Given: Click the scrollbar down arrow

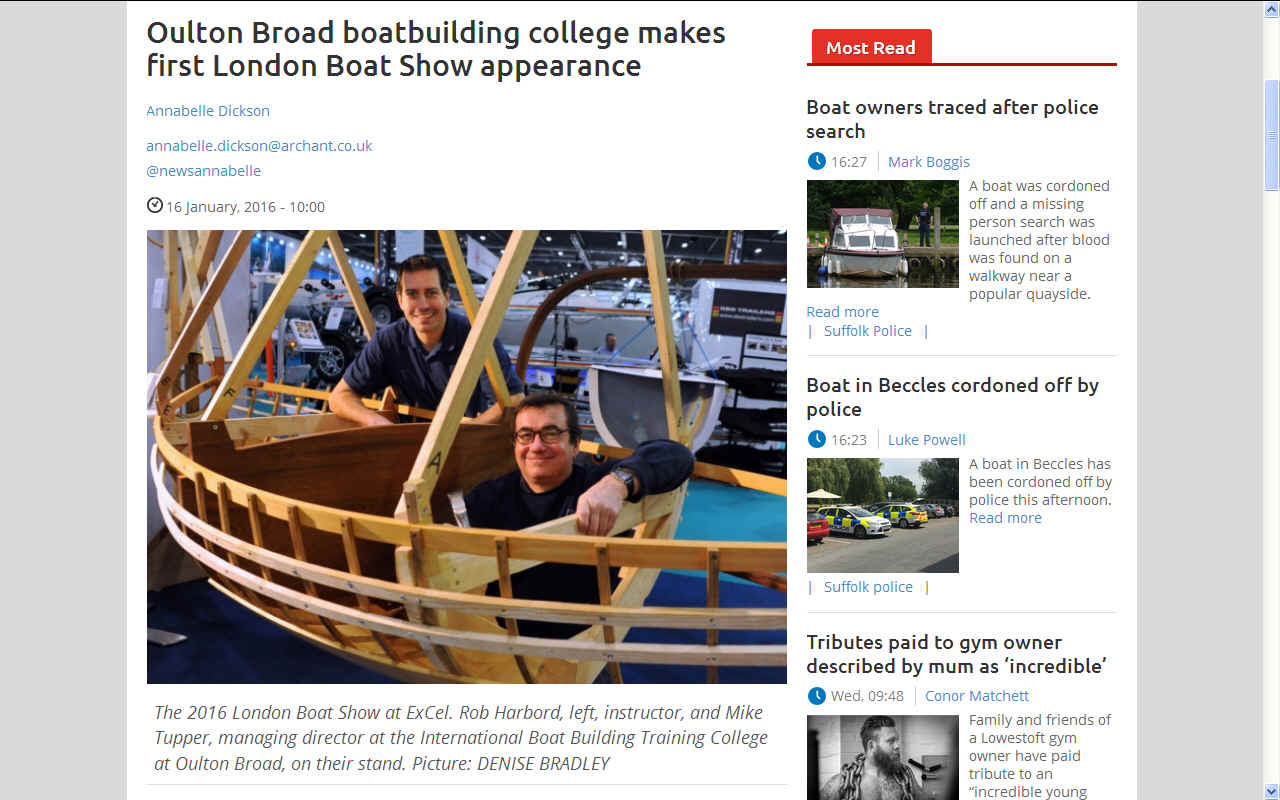Looking at the screenshot, I should tap(1271, 791).
